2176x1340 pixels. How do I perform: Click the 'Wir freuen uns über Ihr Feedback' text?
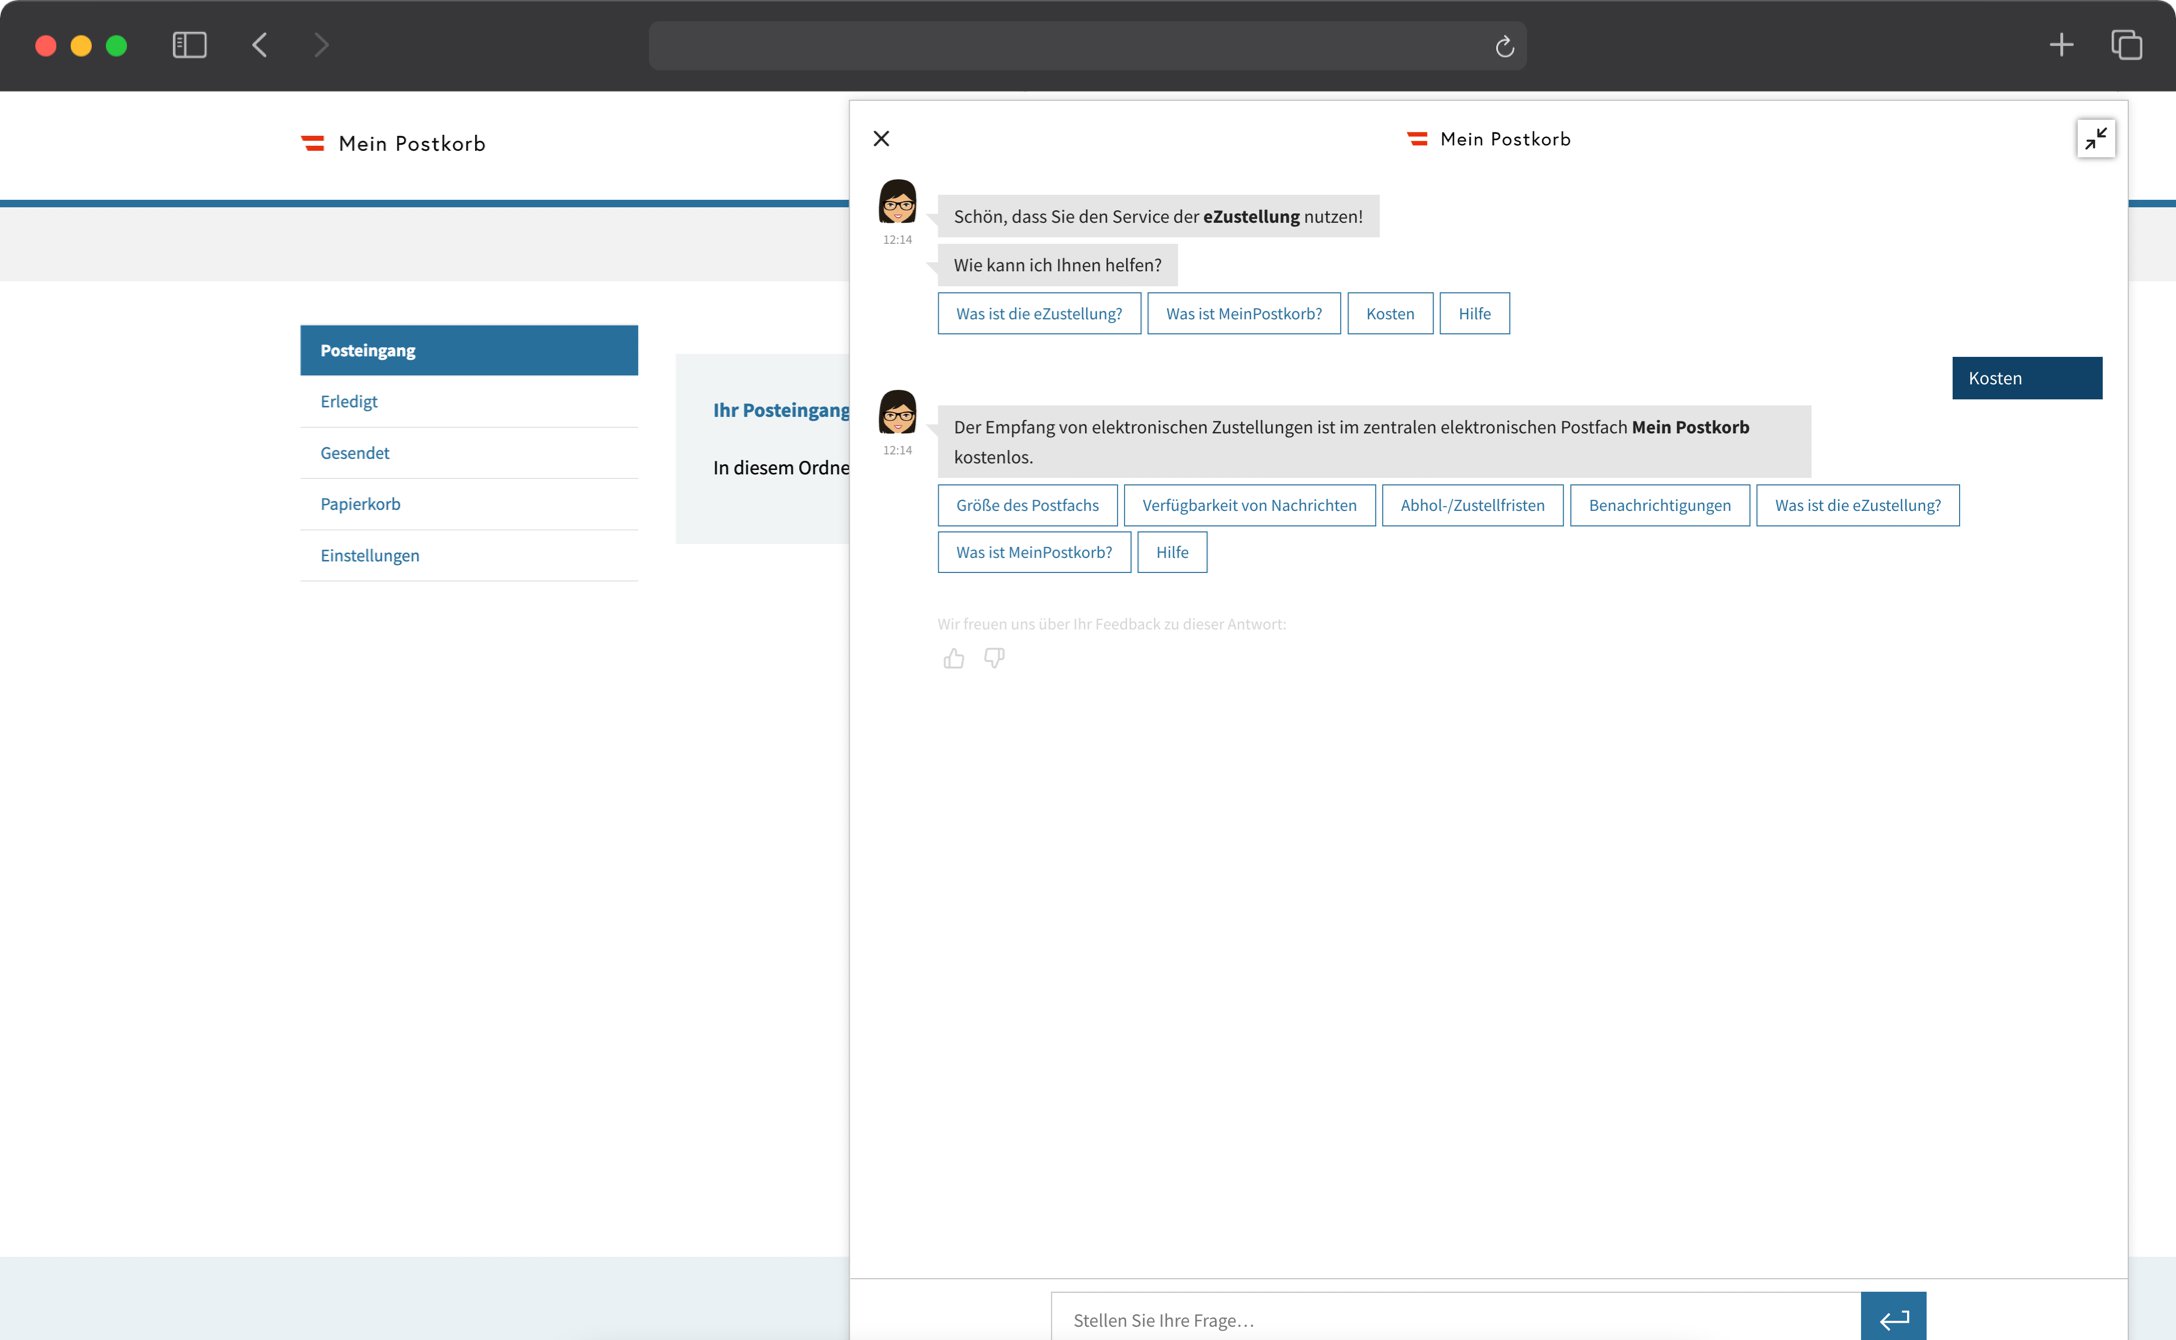pos(1112,624)
